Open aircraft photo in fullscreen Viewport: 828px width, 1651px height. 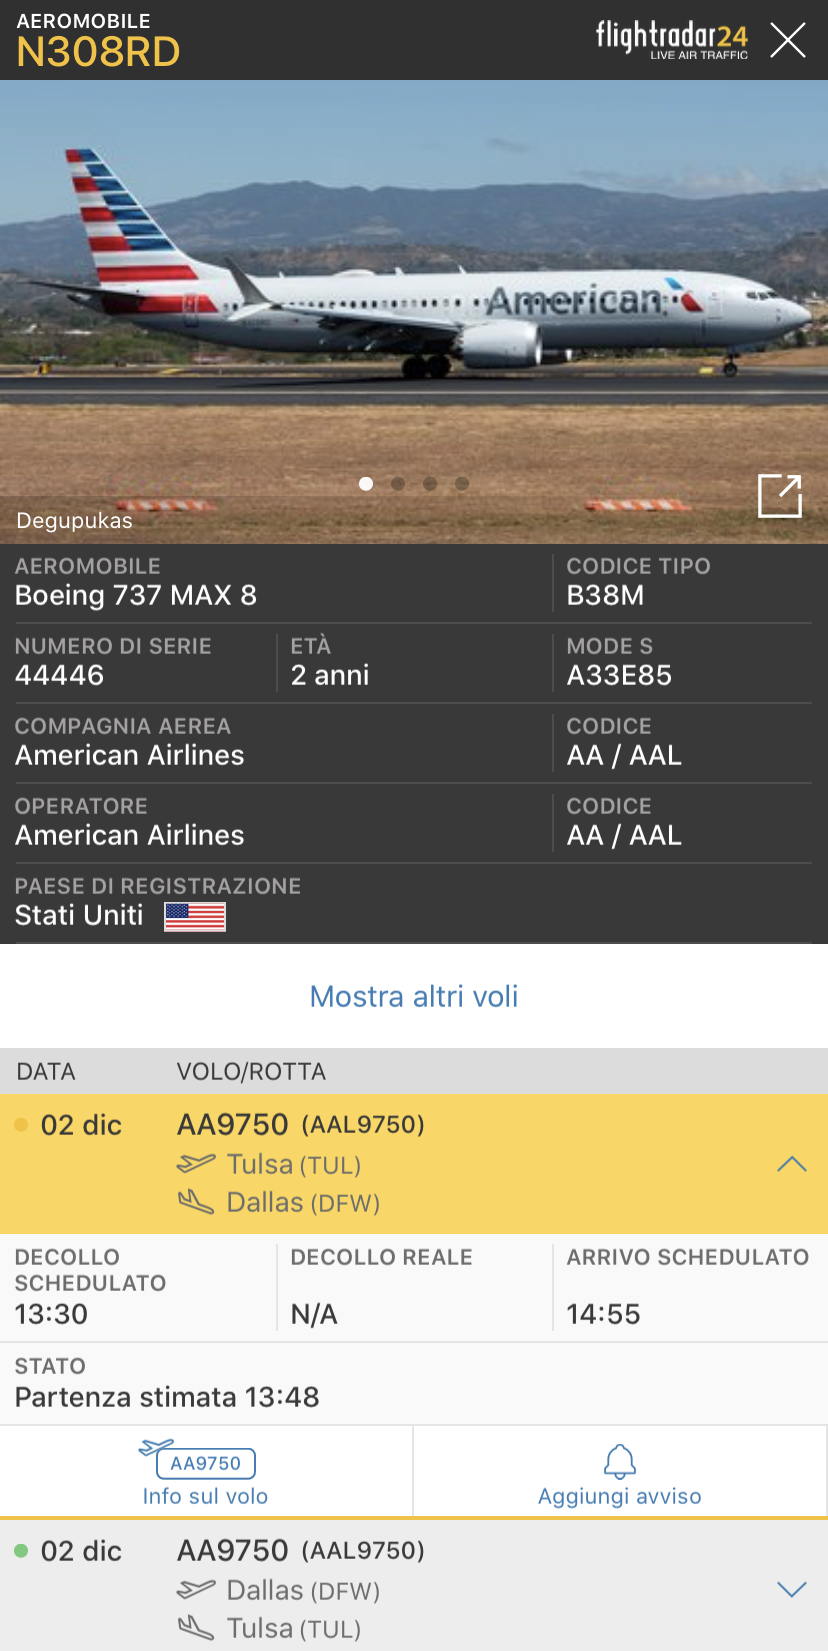click(780, 496)
